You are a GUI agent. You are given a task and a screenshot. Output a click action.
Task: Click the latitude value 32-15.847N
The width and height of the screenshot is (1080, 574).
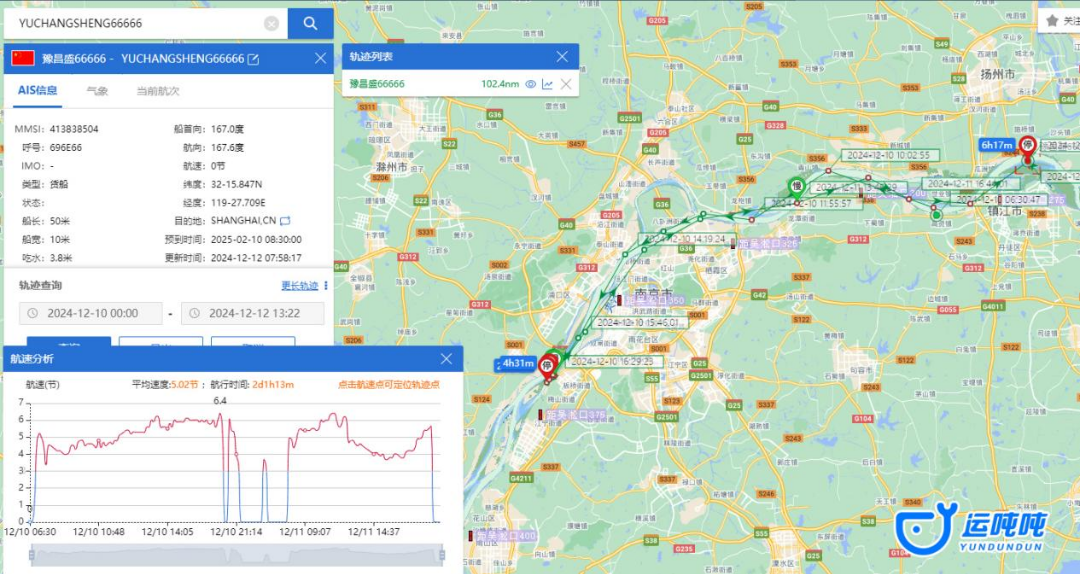(x=236, y=185)
